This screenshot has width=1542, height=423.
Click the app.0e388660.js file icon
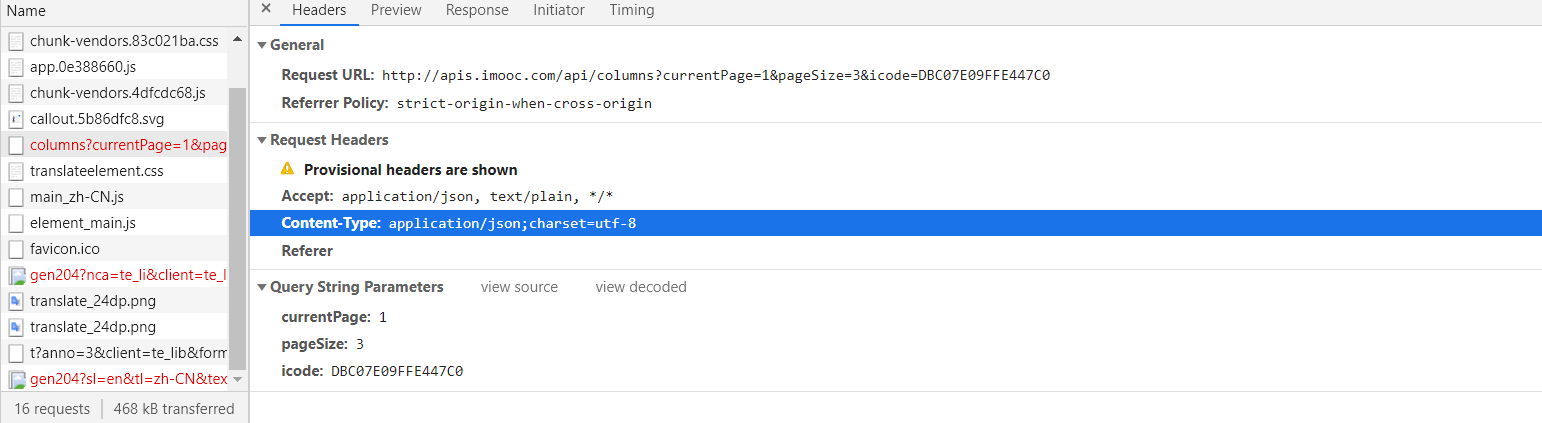(x=16, y=67)
